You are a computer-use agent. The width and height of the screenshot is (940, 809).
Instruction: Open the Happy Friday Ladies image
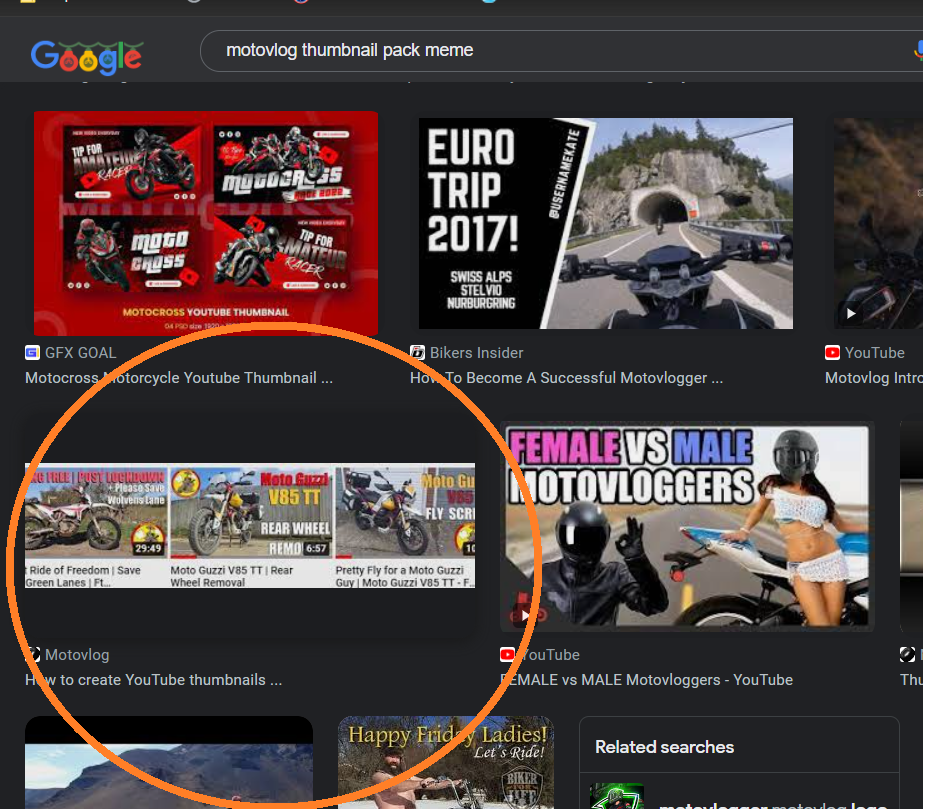click(445, 762)
